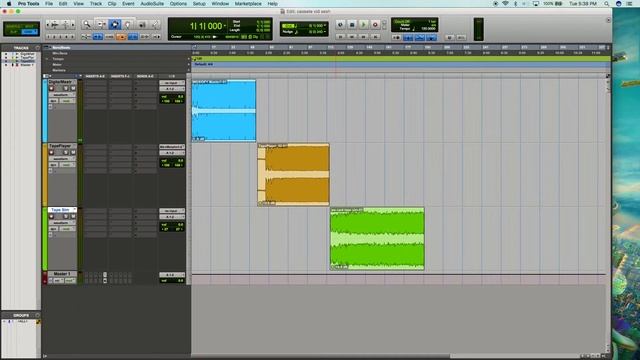
Task: Select the Master 1 track name
Action: pyautogui.click(x=62, y=274)
